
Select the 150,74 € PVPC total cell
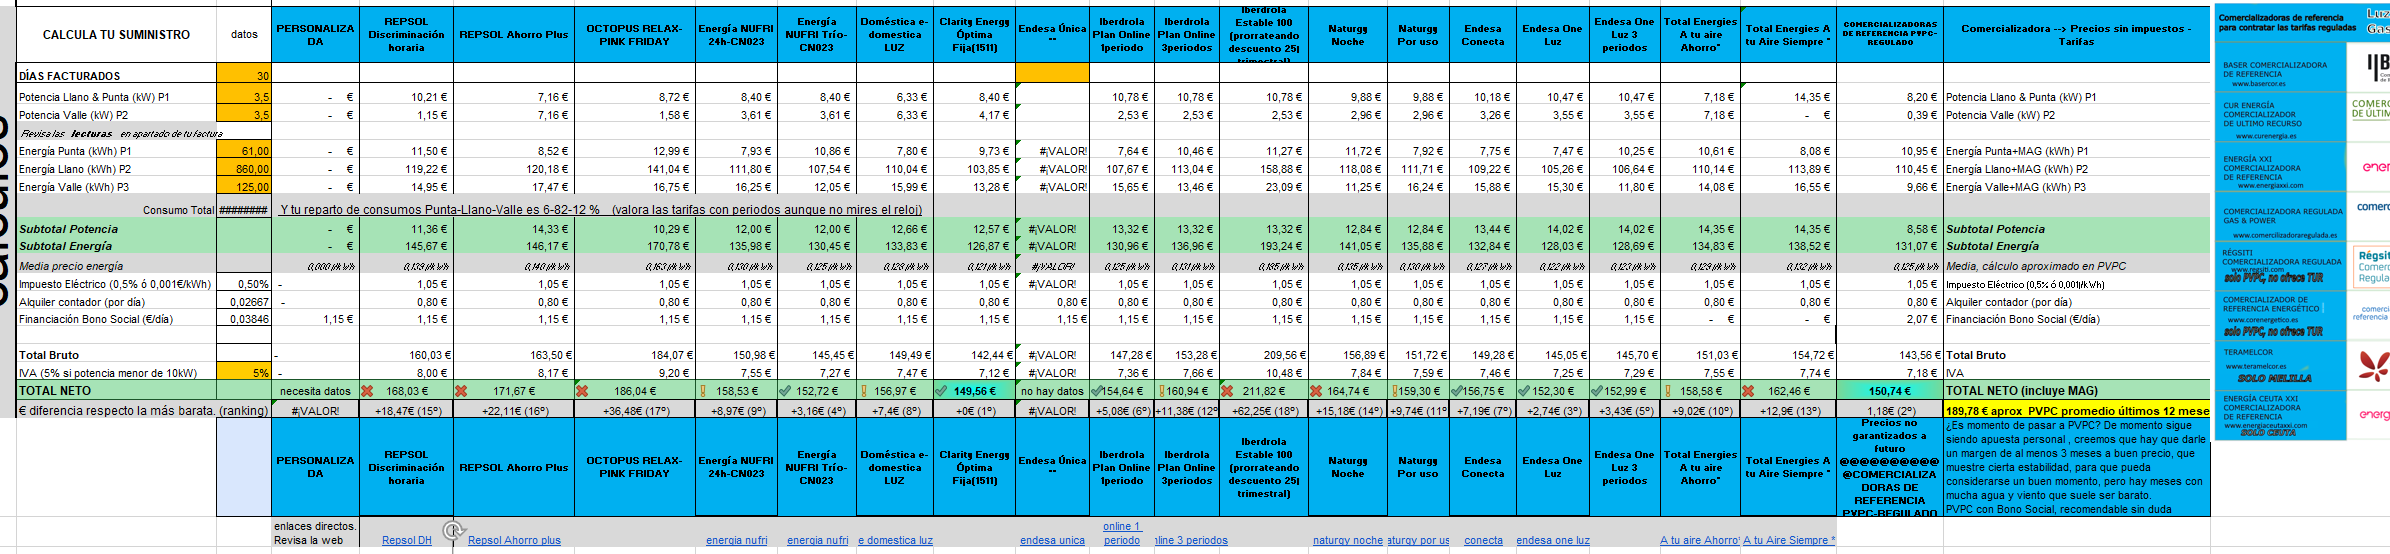[x=1889, y=391]
